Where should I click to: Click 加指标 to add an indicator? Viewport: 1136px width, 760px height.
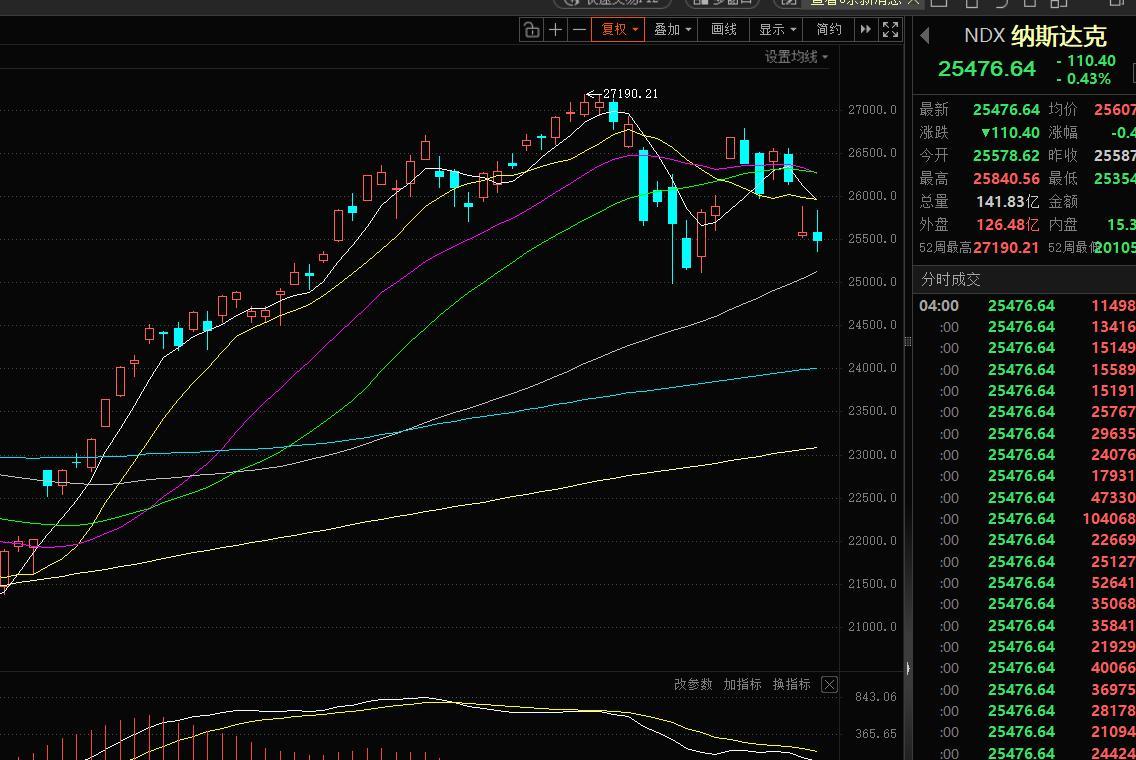(742, 684)
